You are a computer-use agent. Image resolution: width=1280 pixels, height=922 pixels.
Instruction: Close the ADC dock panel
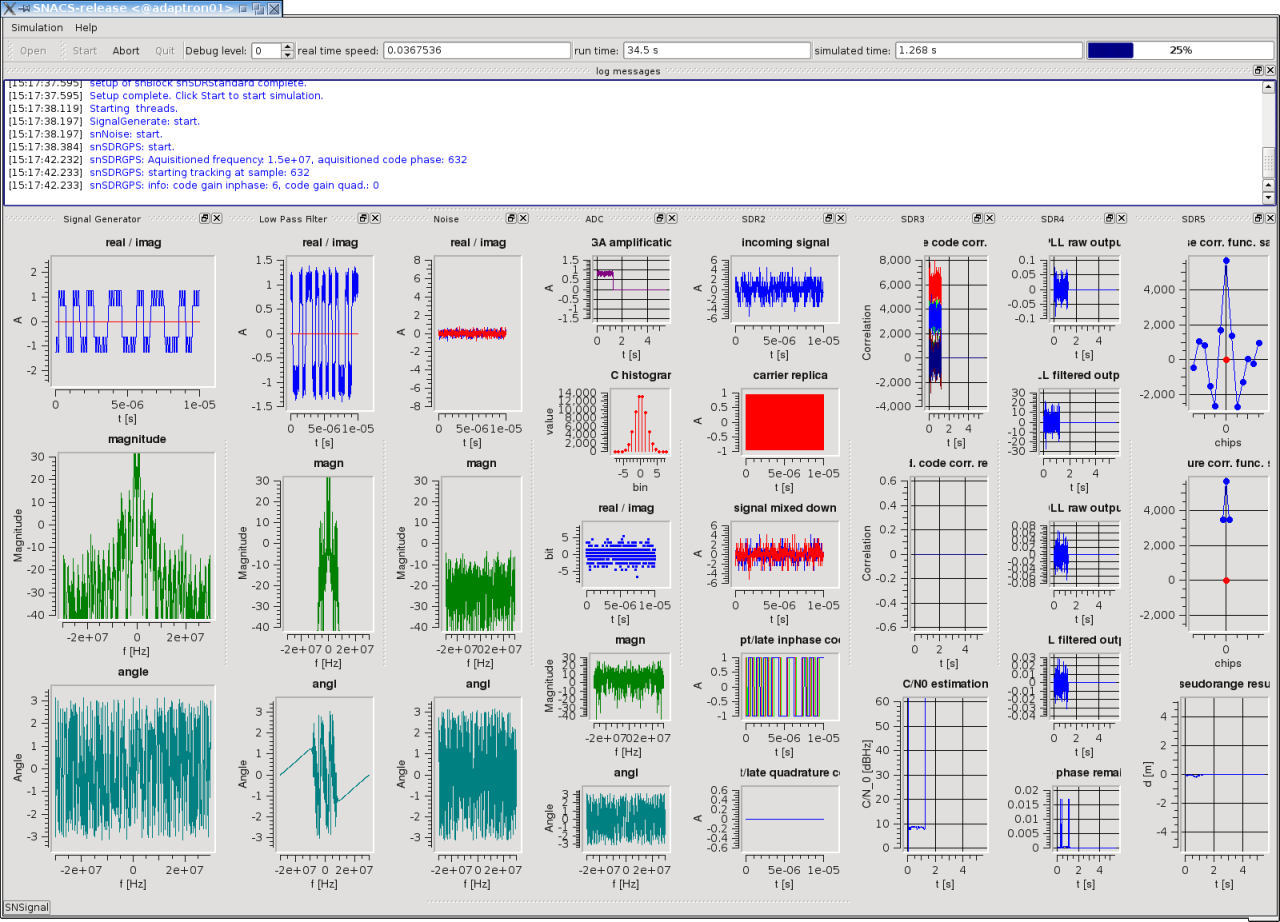(672, 218)
